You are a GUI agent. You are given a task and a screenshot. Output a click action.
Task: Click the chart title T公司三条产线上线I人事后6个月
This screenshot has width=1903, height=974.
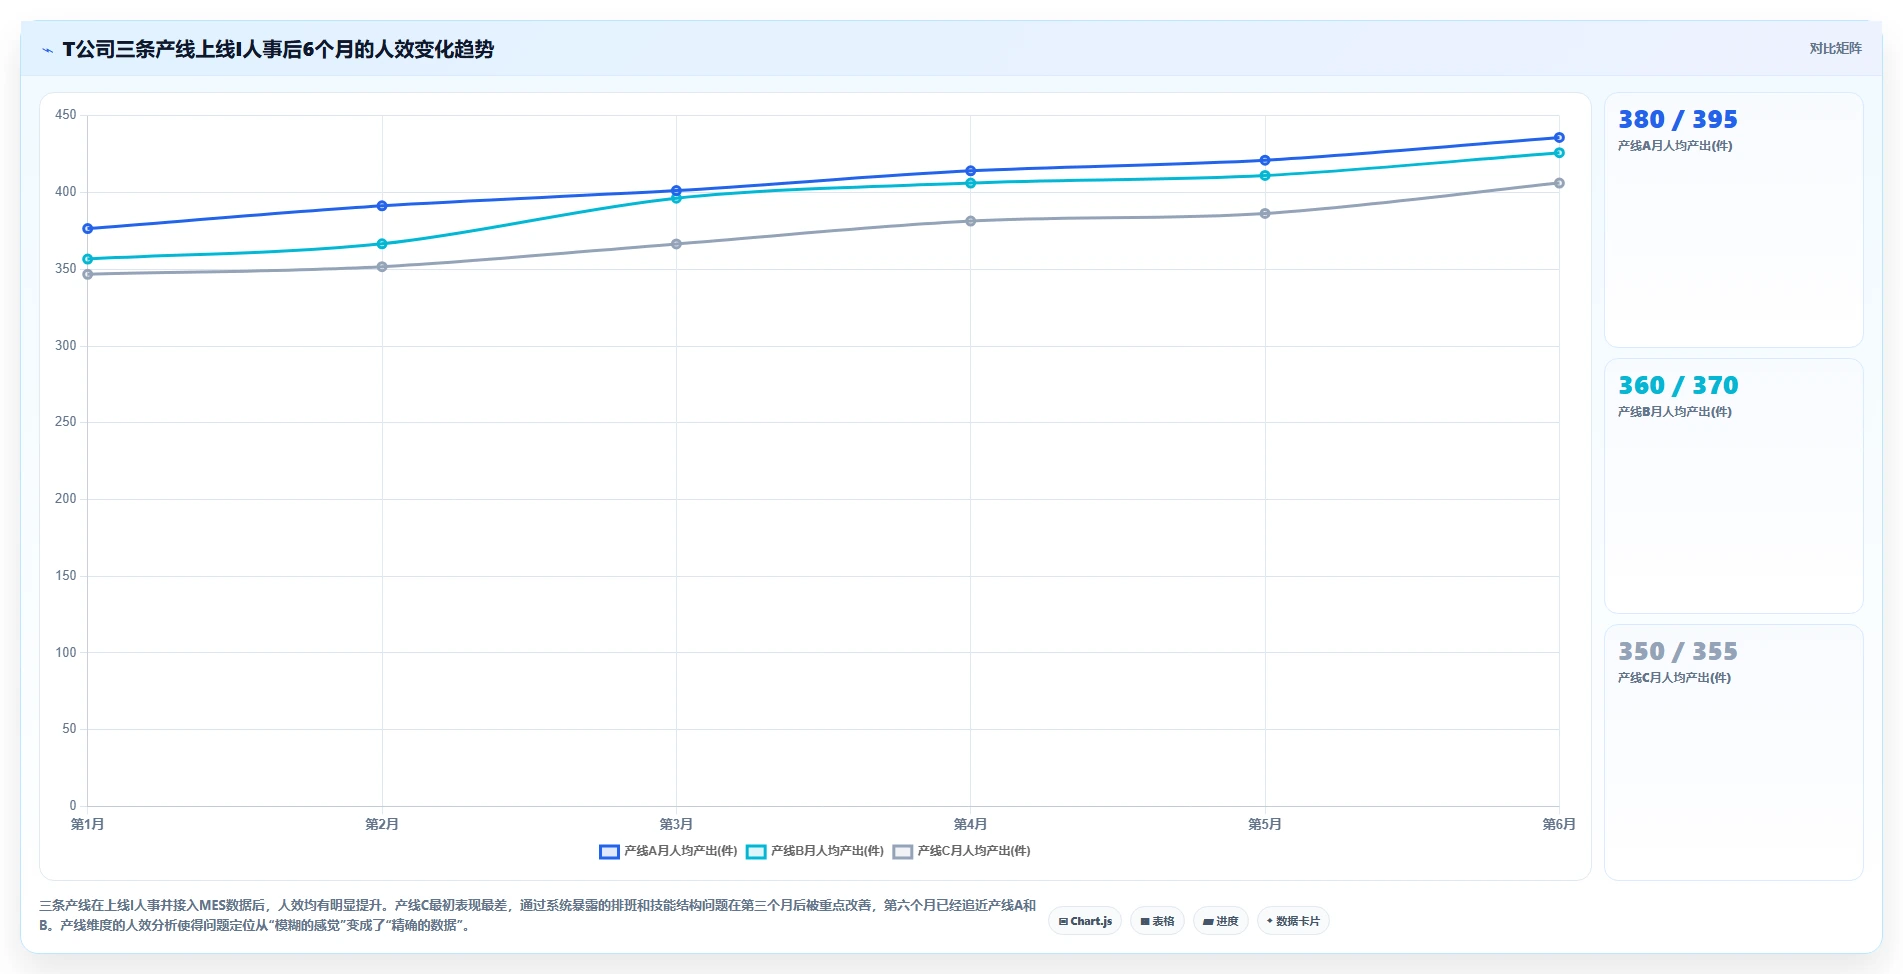(x=278, y=49)
